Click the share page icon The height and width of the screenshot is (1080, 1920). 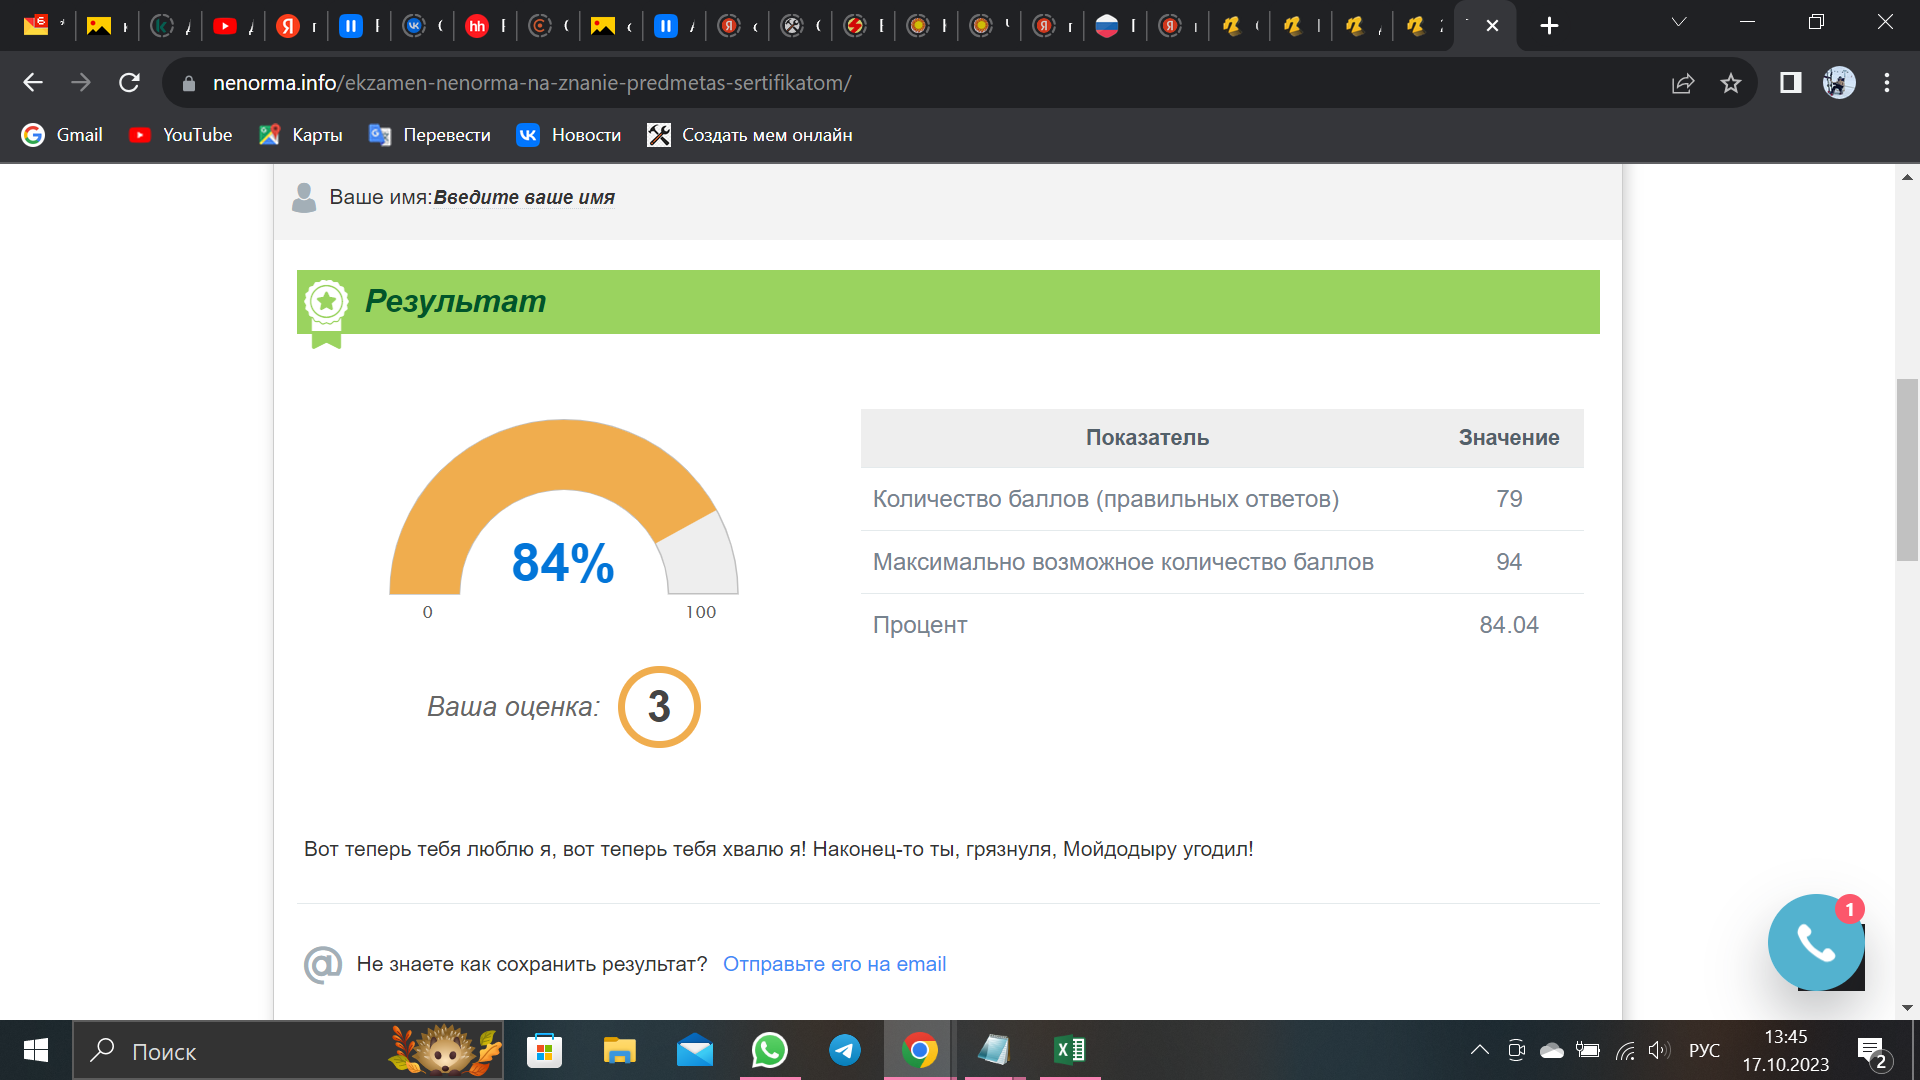point(1683,83)
